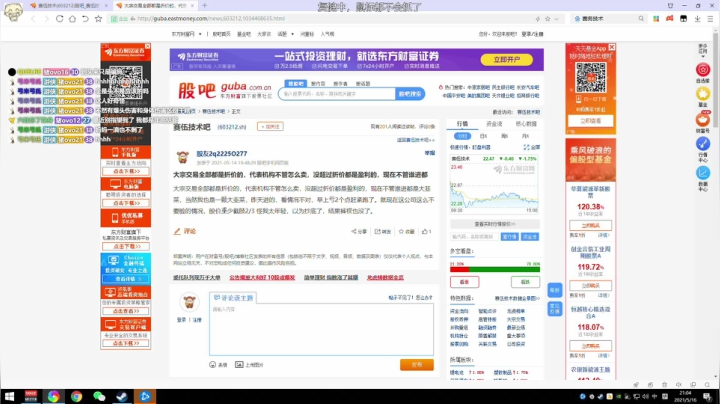Click the 评论 pencil icon under post

177,231
